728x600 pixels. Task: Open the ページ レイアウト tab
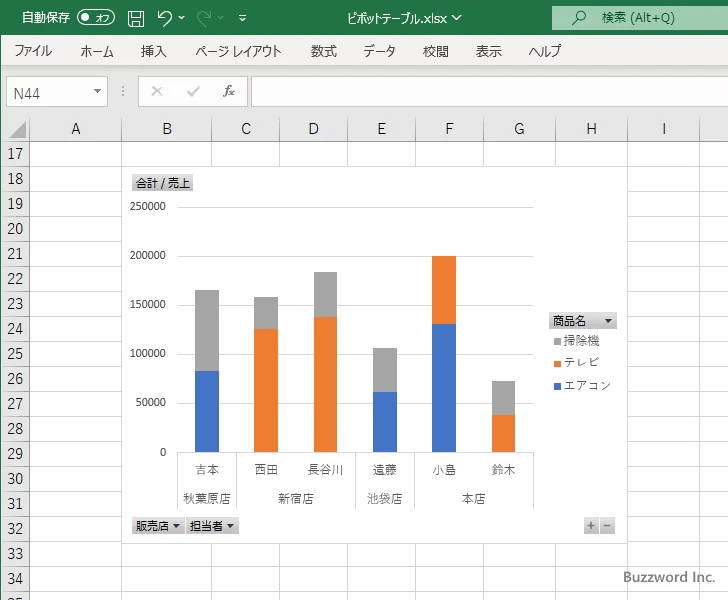pos(238,51)
